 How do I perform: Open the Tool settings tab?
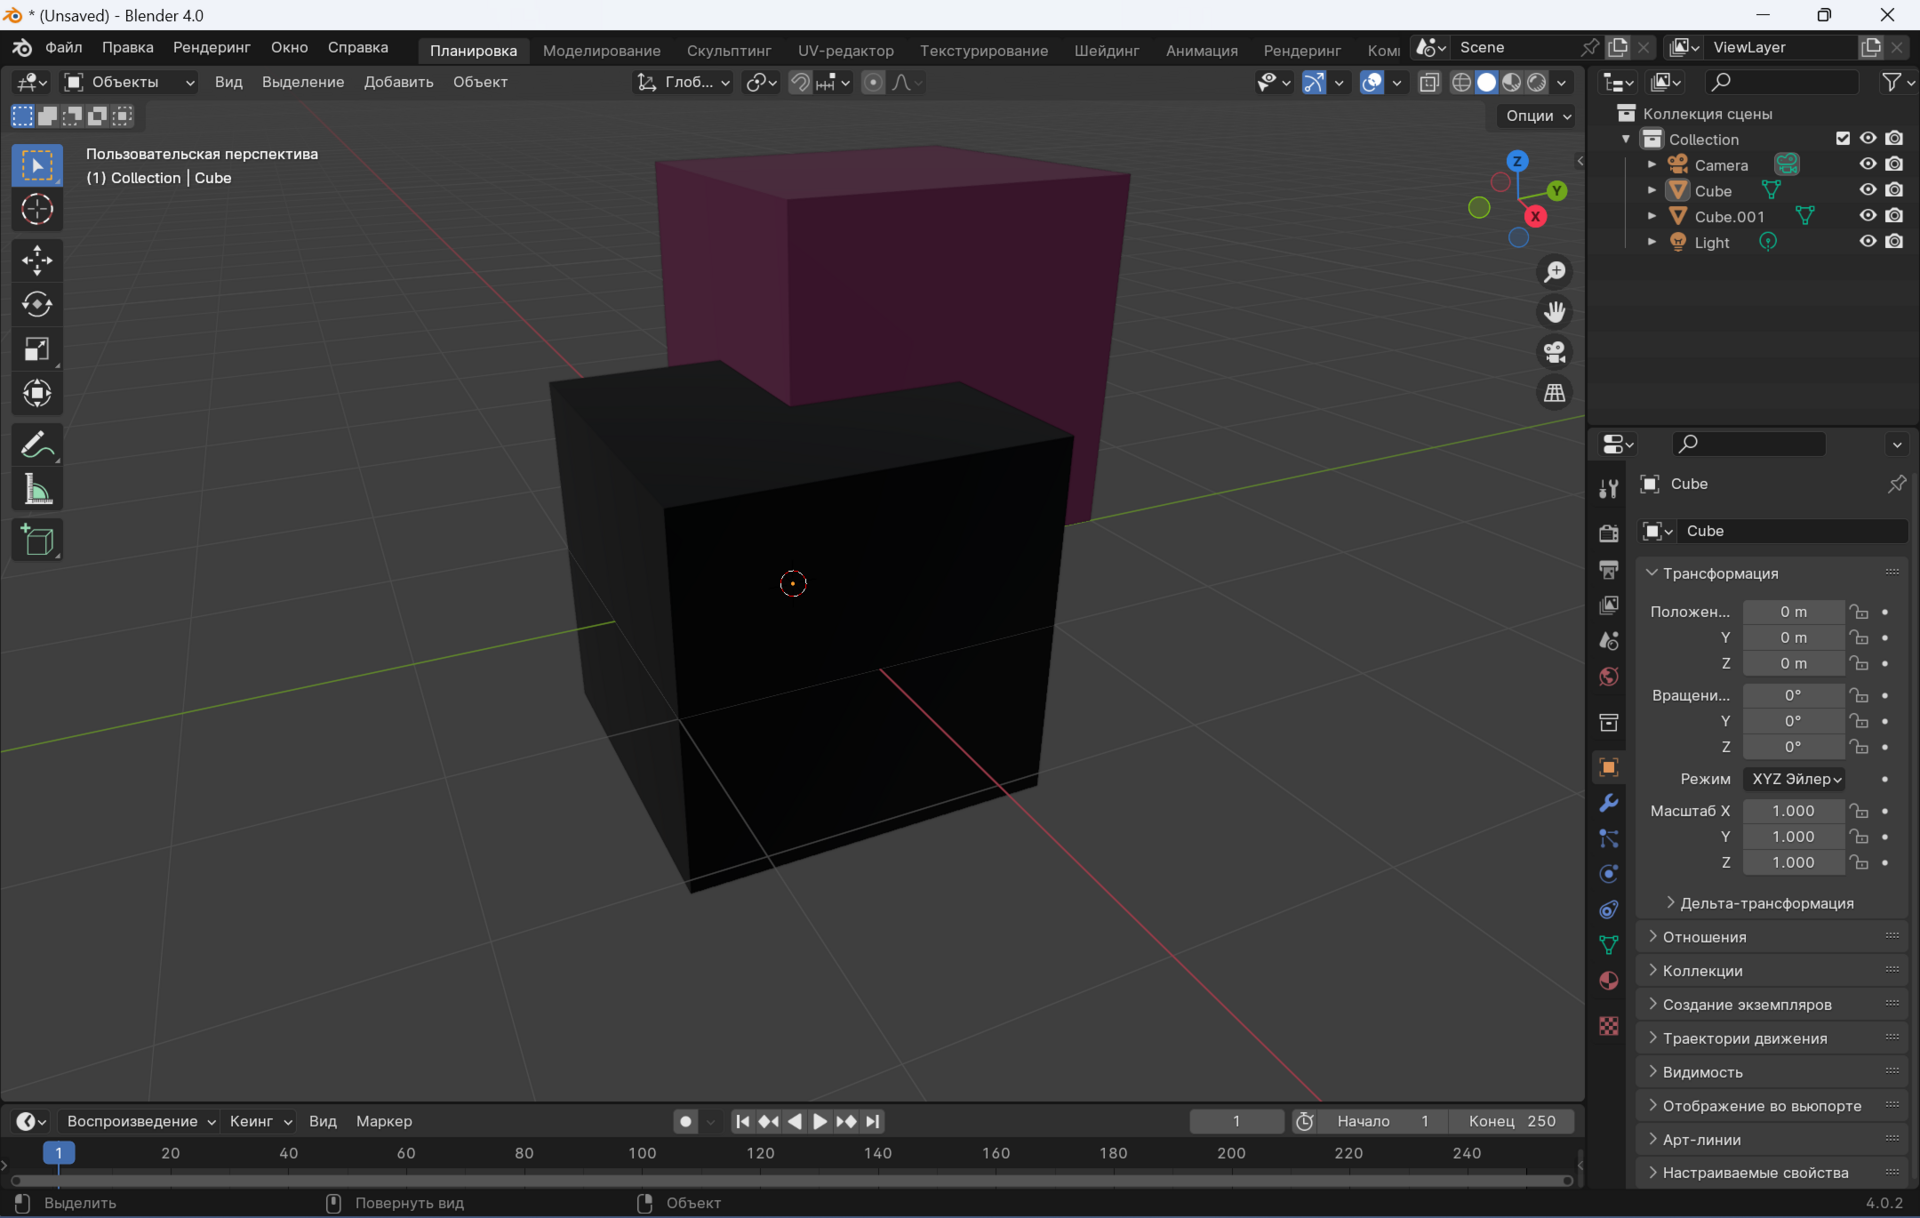pos(1608,488)
